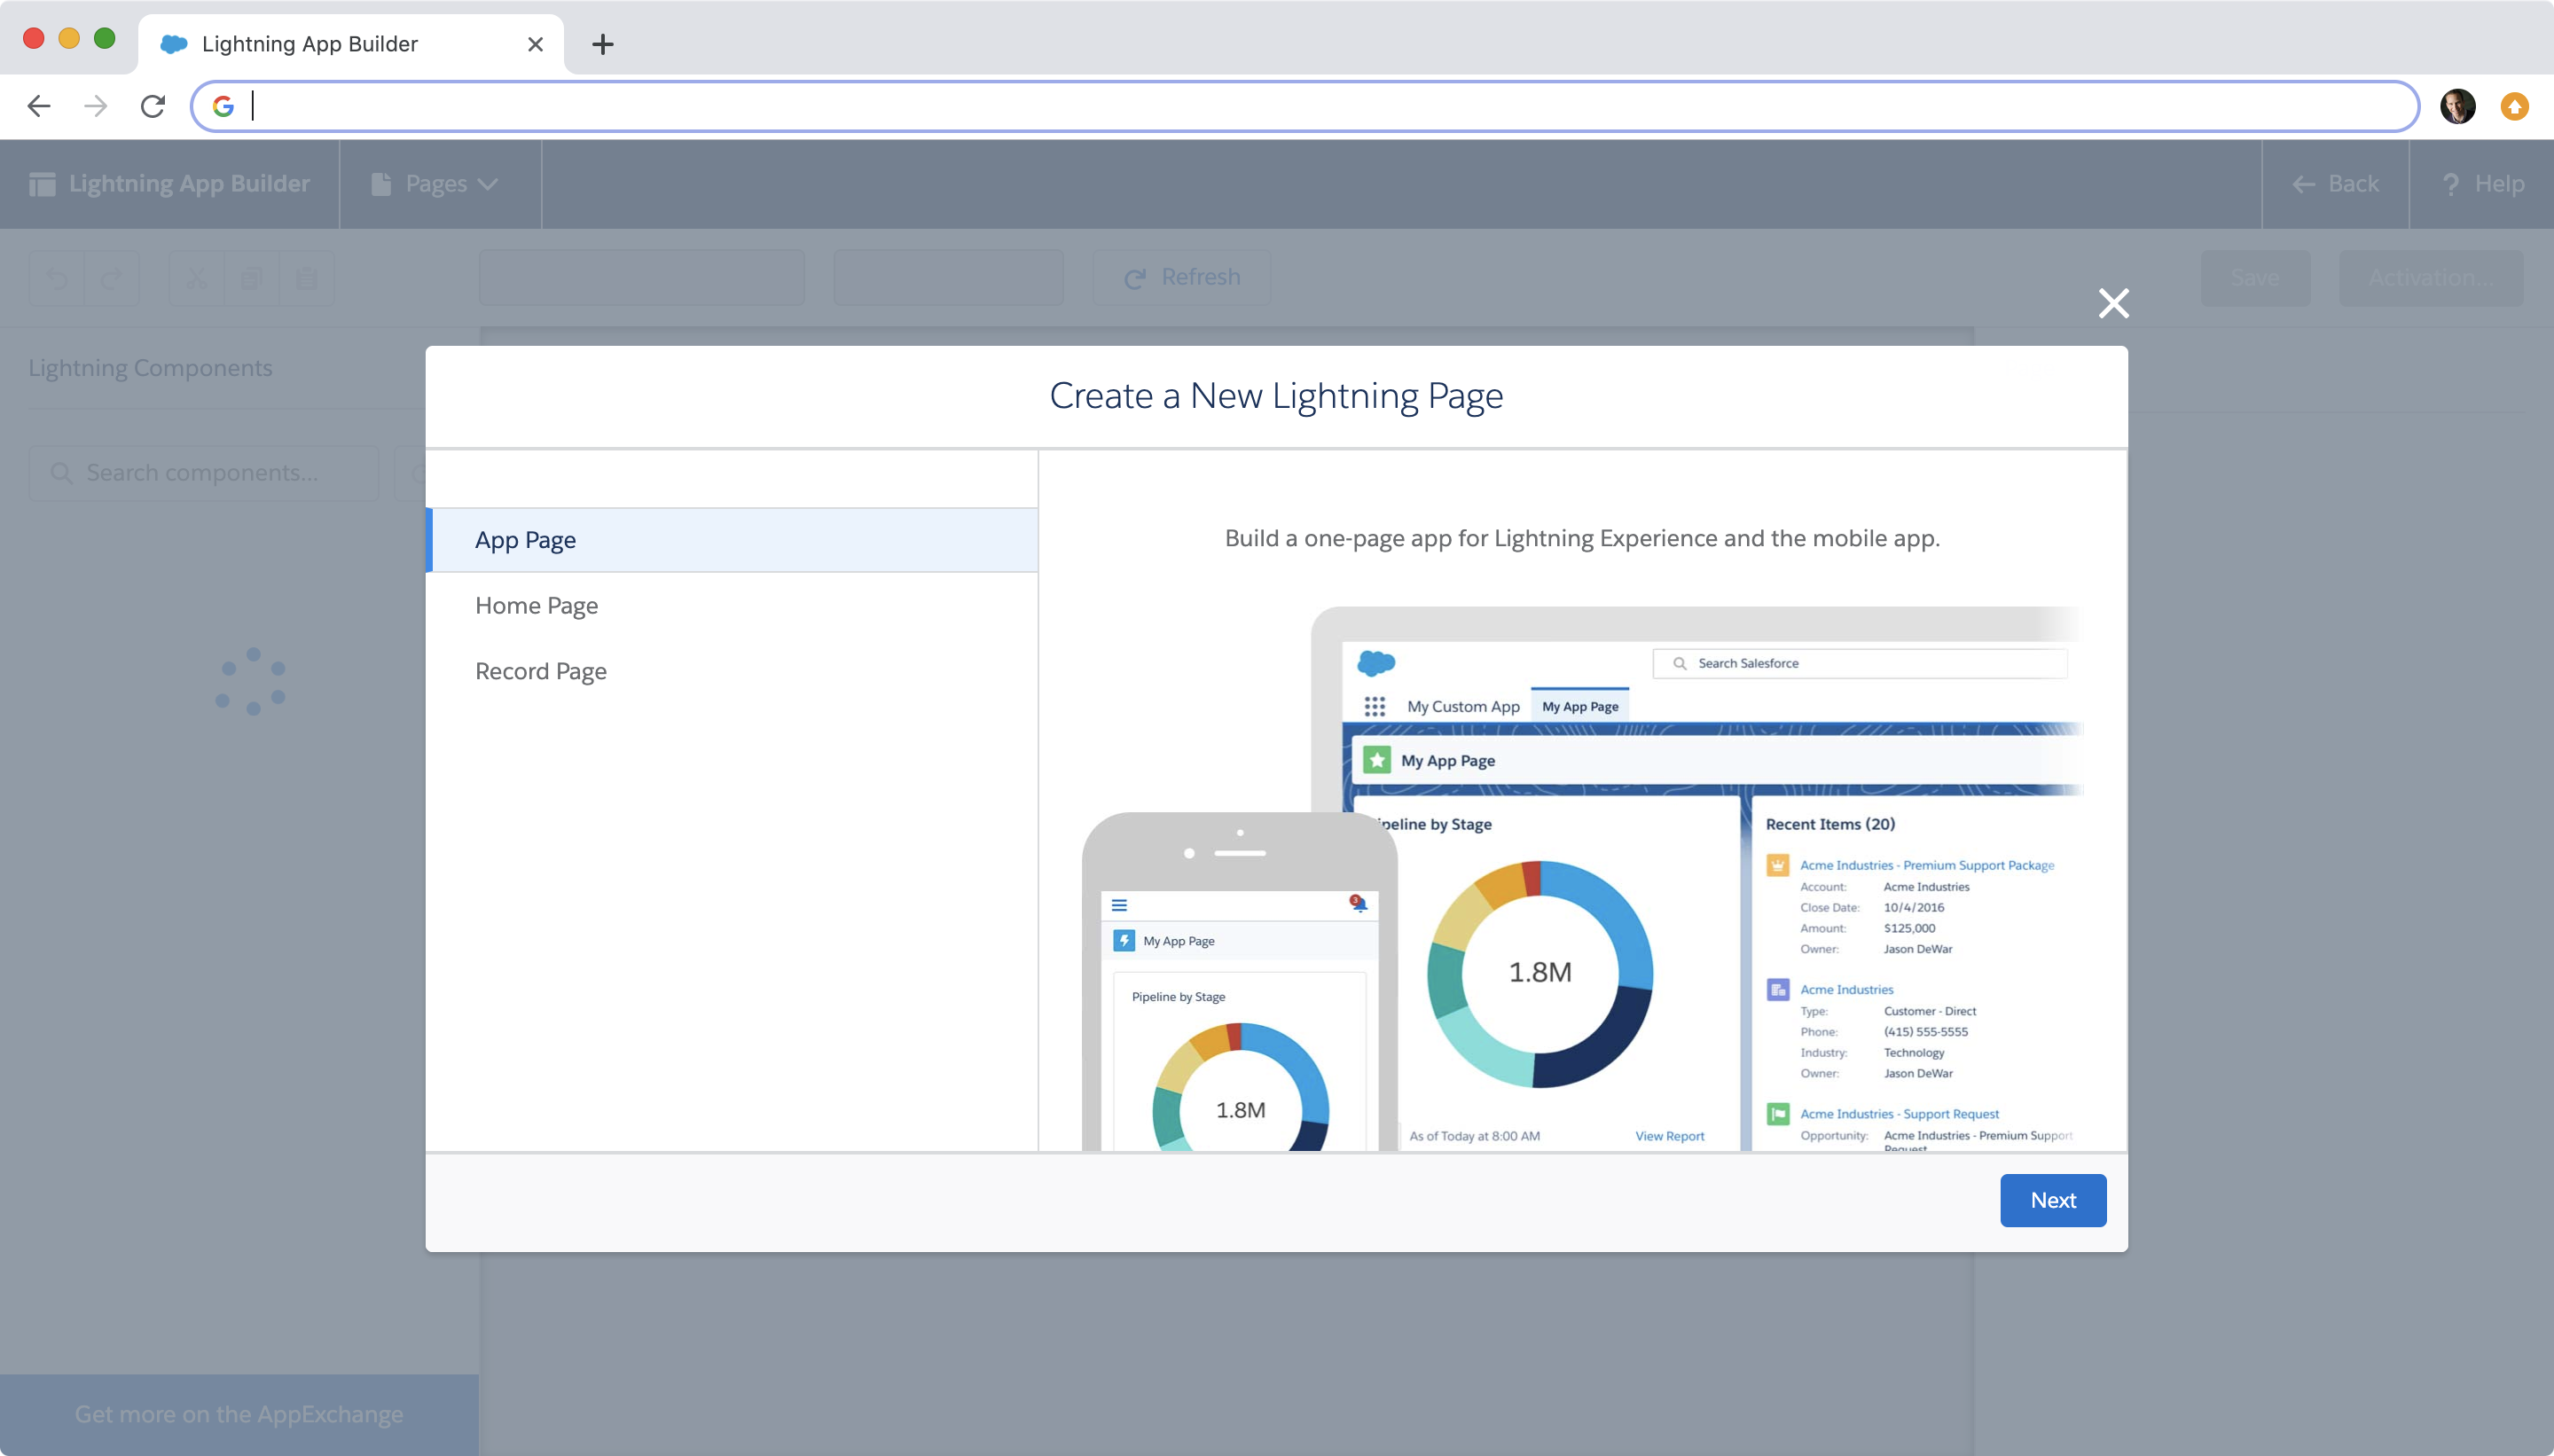Click the paste clipboard icon

pyautogui.click(x=307, y=278)
